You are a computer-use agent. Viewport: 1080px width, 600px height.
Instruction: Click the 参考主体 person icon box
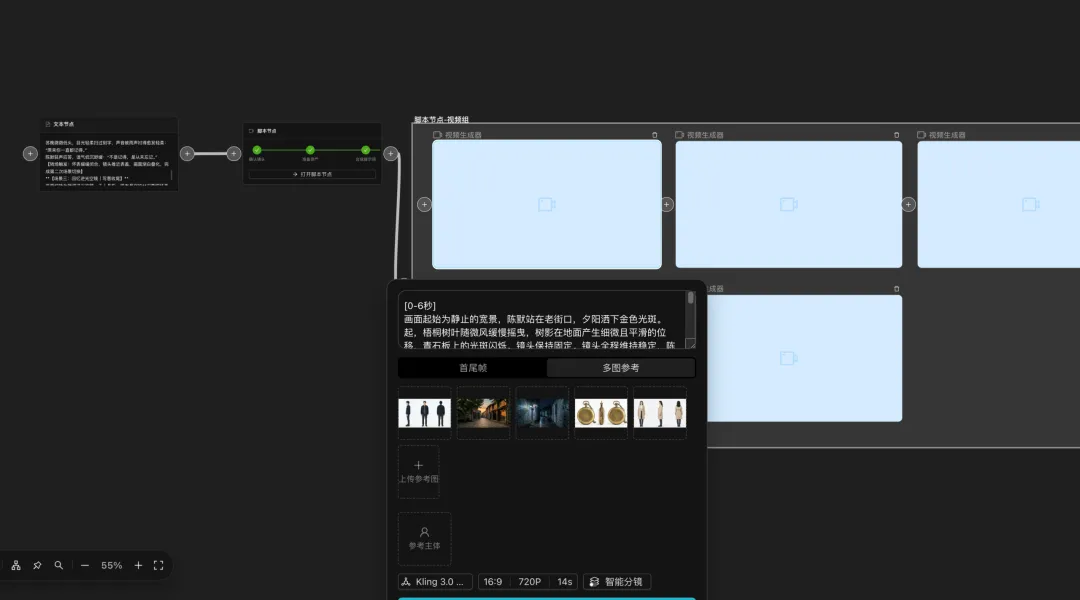click(424, 538)
